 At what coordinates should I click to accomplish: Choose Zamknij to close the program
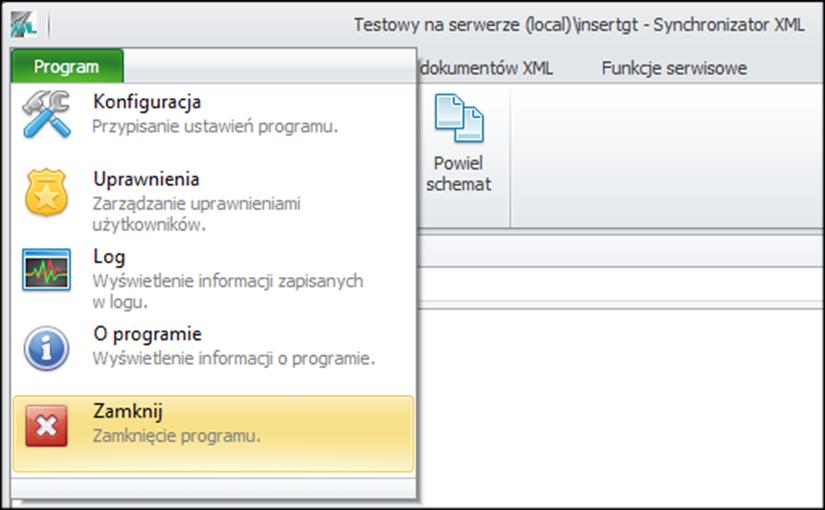pos(214,434)
